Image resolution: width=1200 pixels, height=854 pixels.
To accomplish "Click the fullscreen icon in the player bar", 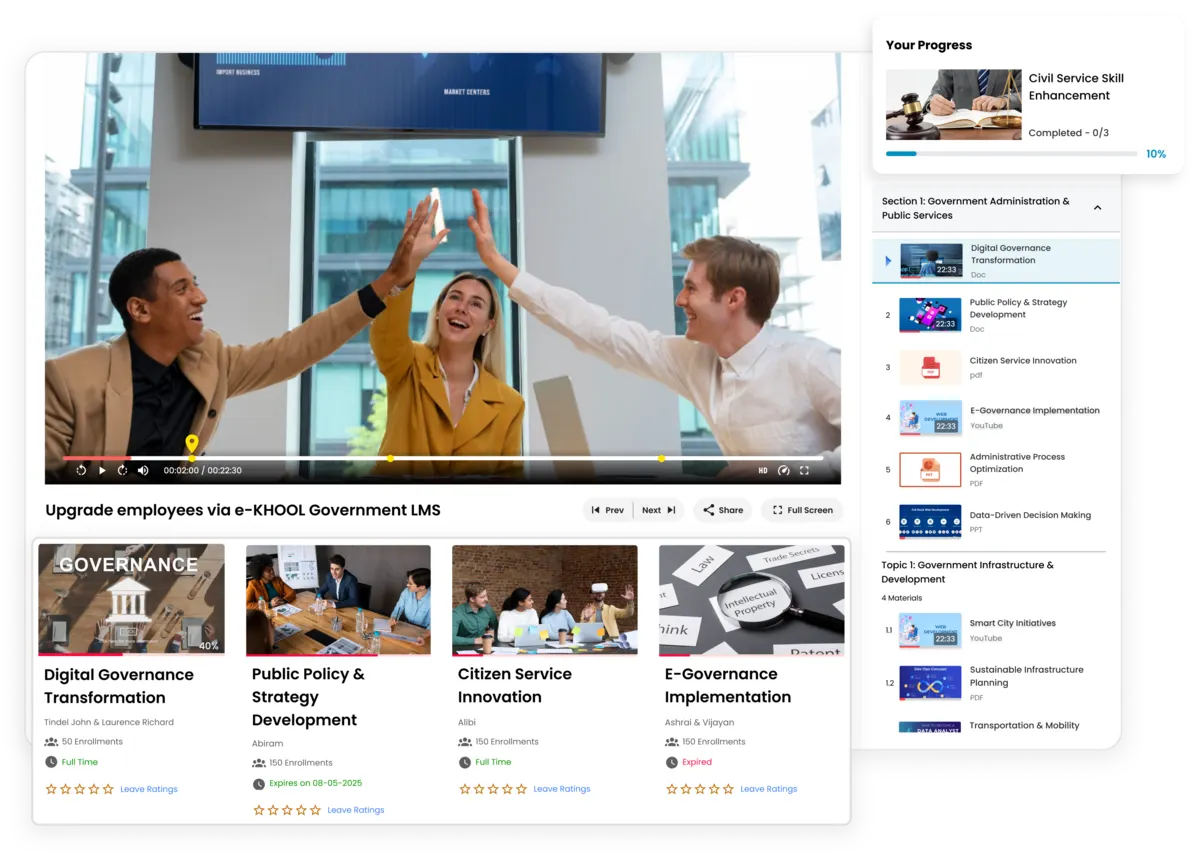I will 804,470.
